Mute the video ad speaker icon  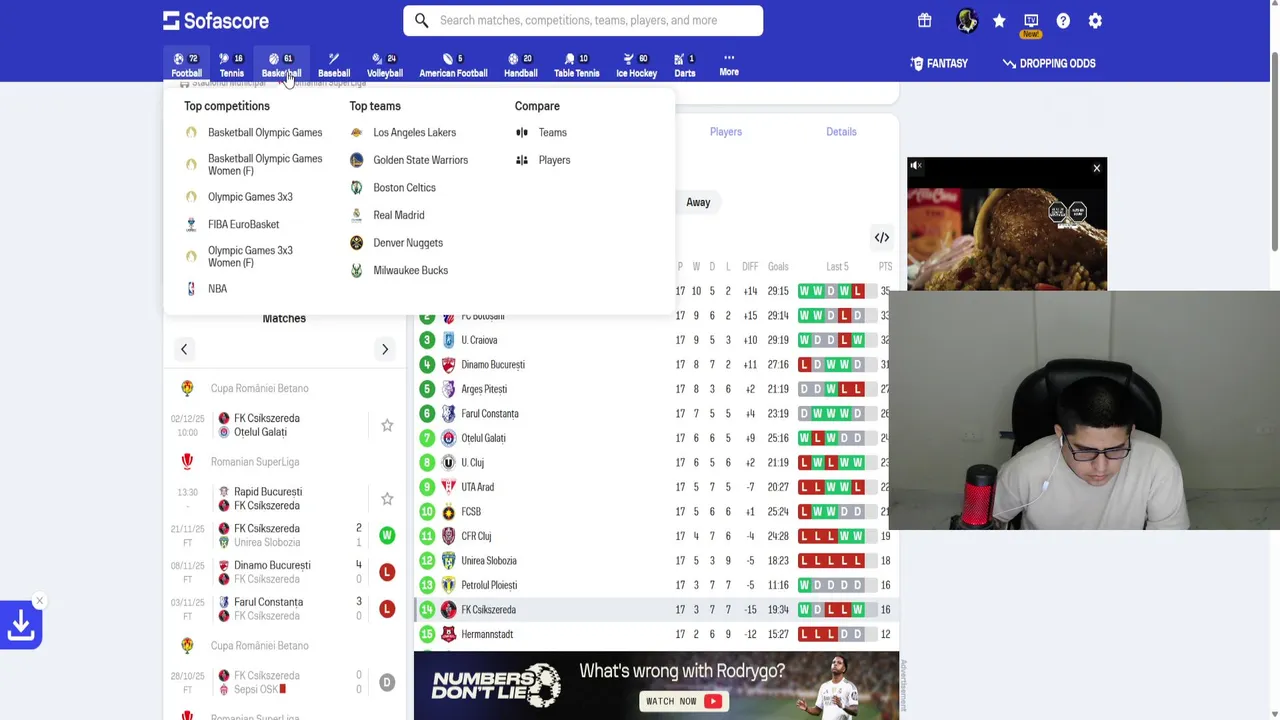click(916, 166)
